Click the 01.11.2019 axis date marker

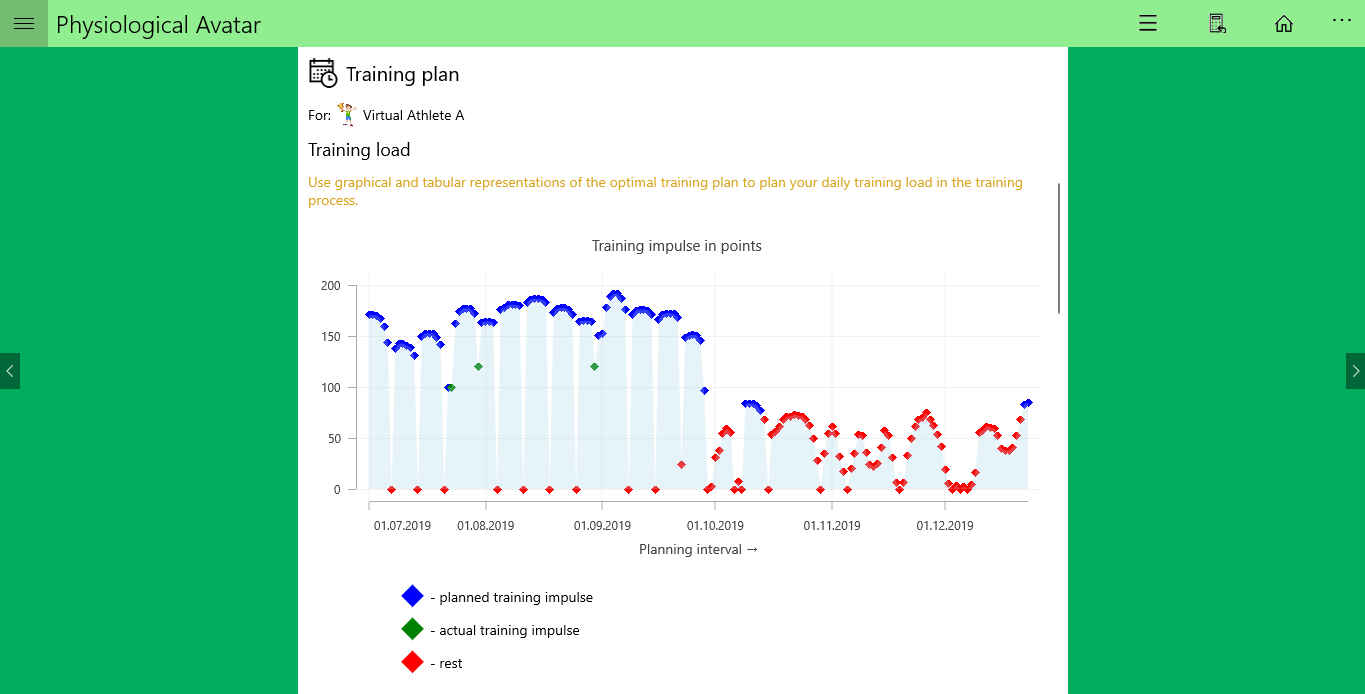[x=831, y=525]
